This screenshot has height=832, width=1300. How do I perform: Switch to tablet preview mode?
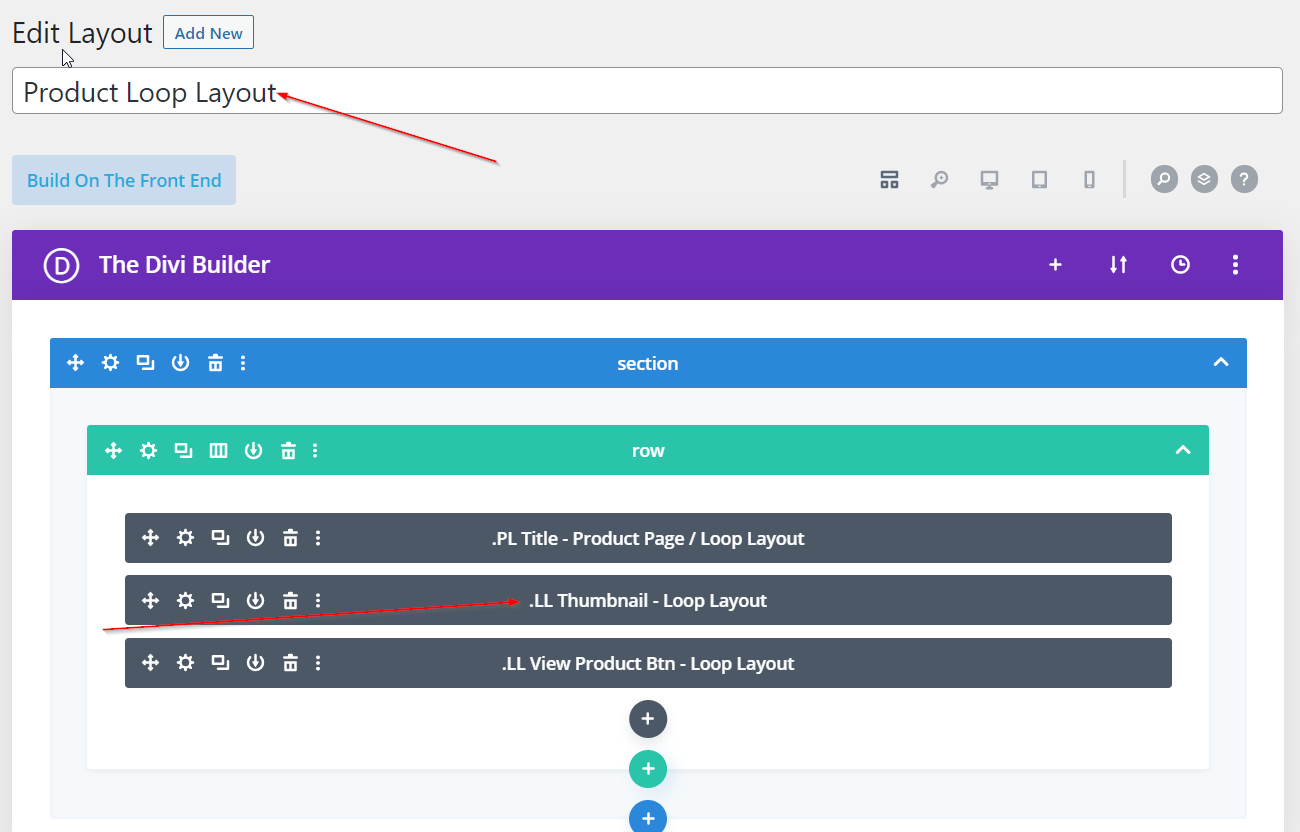(1039, 180)
